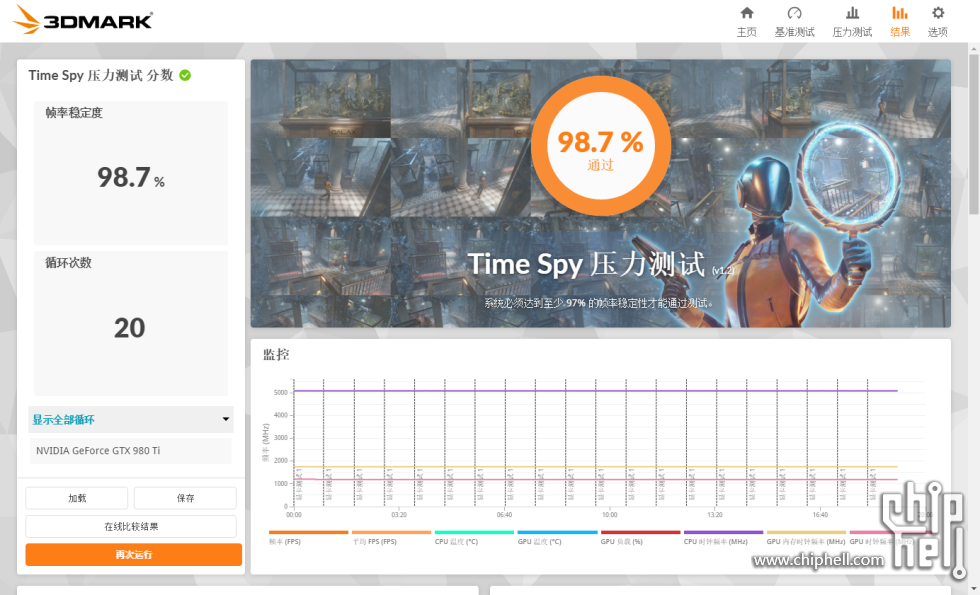
Task: Expand the 显示全部循环 dropdown
Action: (131, 419)
